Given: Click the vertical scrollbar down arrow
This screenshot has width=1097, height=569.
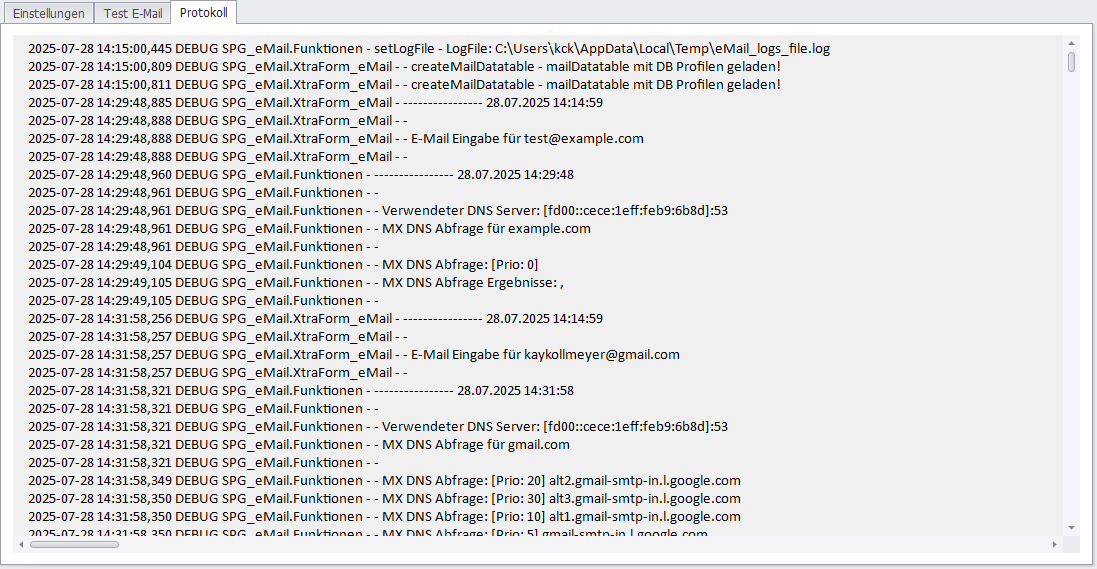Looking at the screenshot, I should pos(1071,527).
